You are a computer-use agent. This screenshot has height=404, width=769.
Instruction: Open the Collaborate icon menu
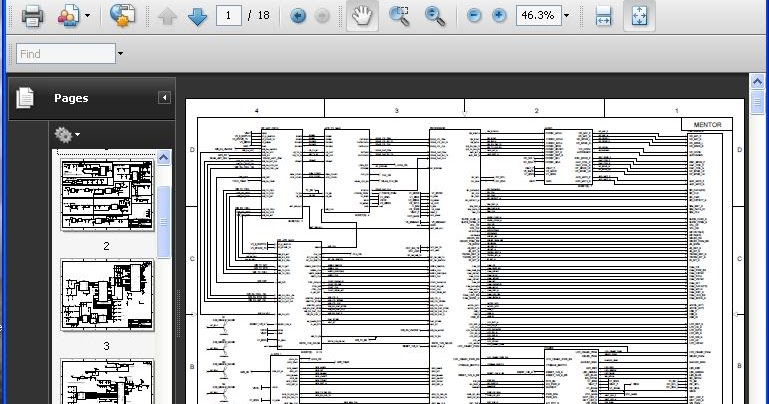tap(68, 16)
